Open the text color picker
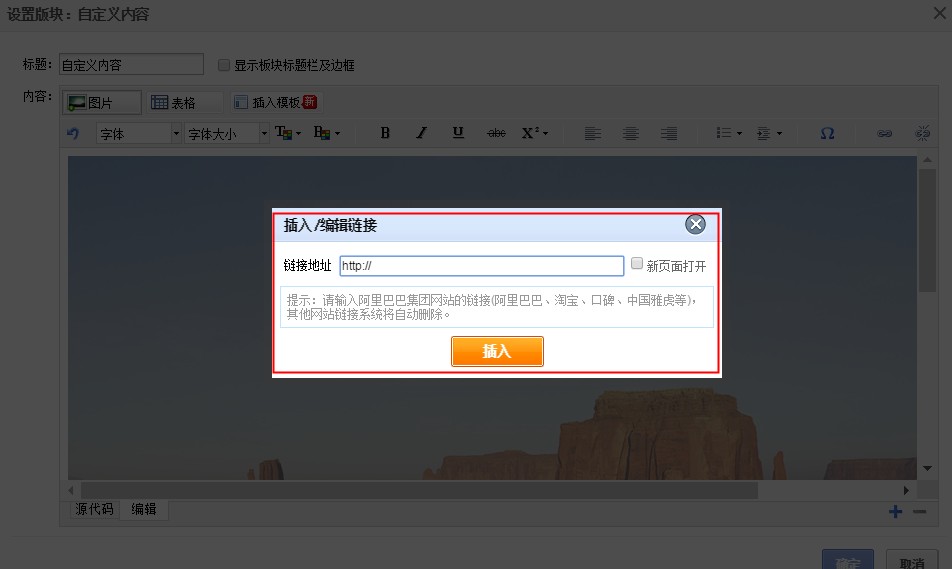The image size is (952, 569). tap(286, 133)
